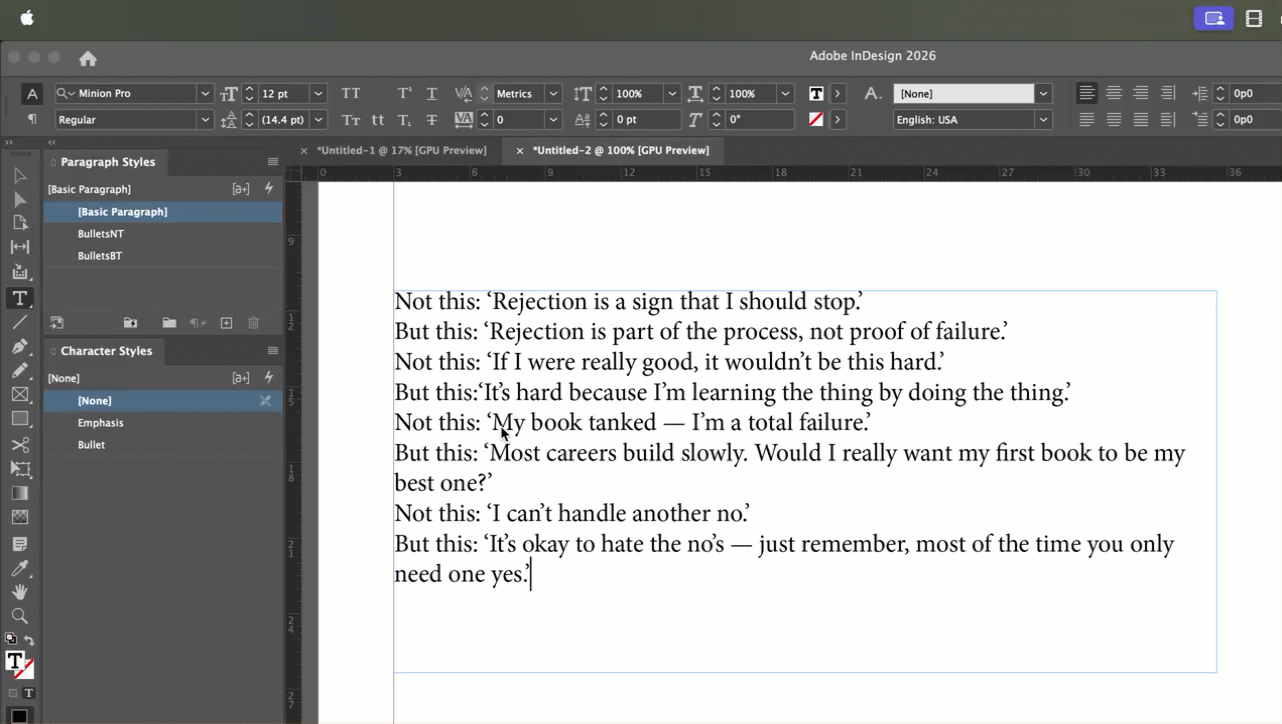Select the Free Transform tool
1282x724 pixels.
[19, 469]
